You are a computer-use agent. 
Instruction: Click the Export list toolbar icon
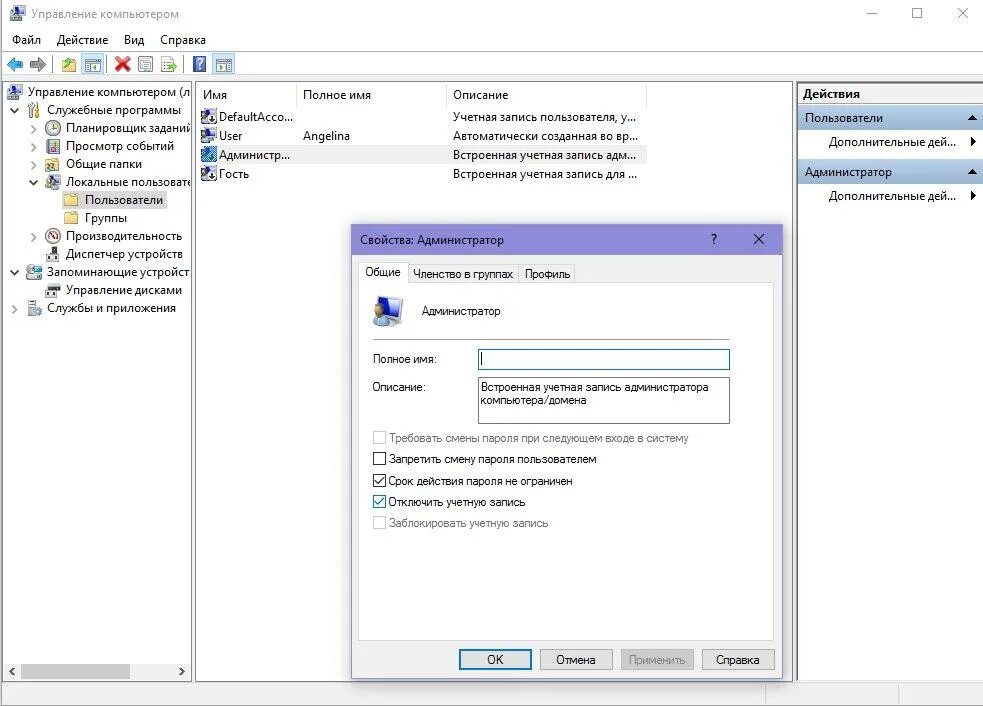pos(169,64)
